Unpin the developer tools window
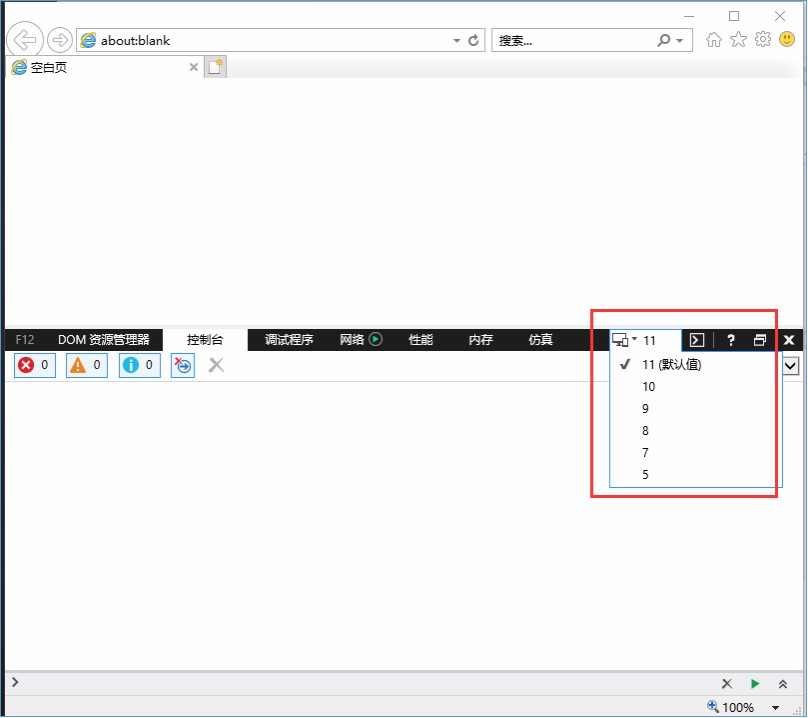Viewport: 808px width, 718px height. [760, 340]
